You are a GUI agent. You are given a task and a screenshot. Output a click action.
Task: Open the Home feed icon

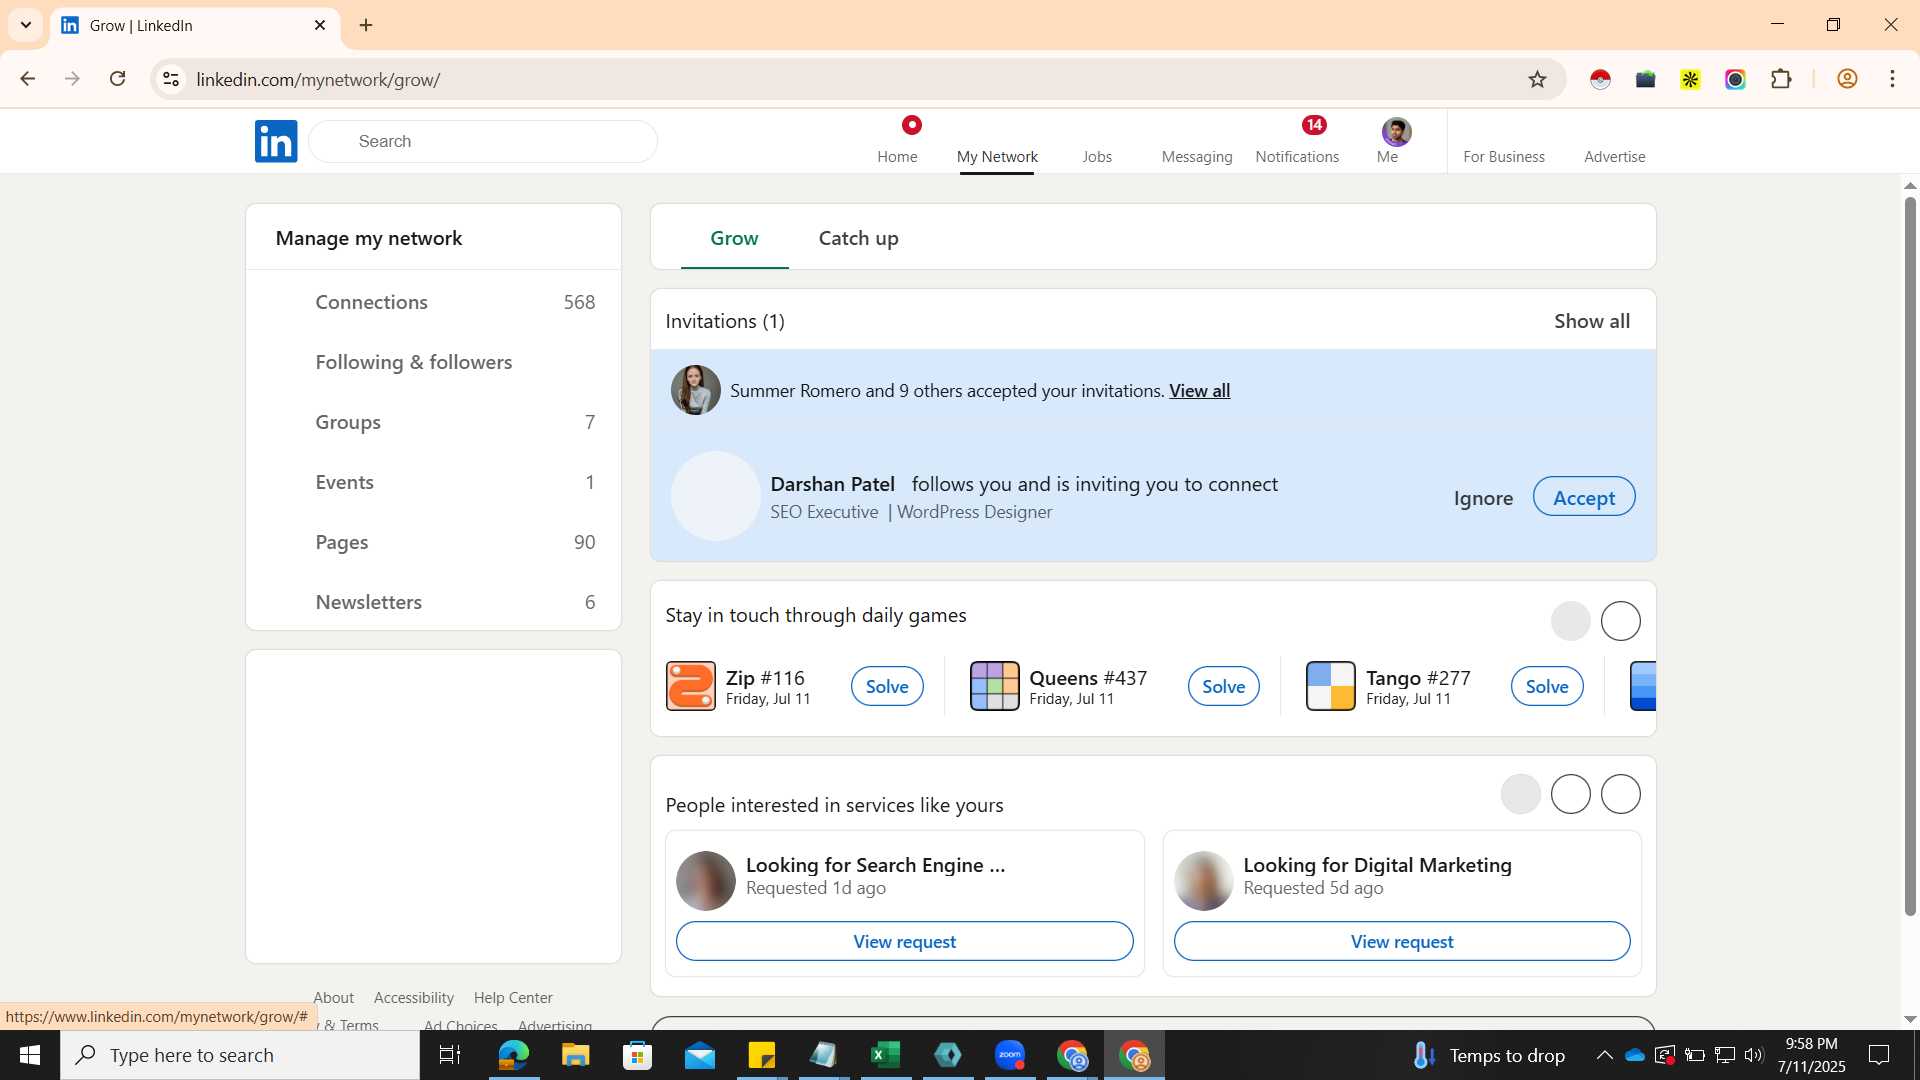point(897,141)
